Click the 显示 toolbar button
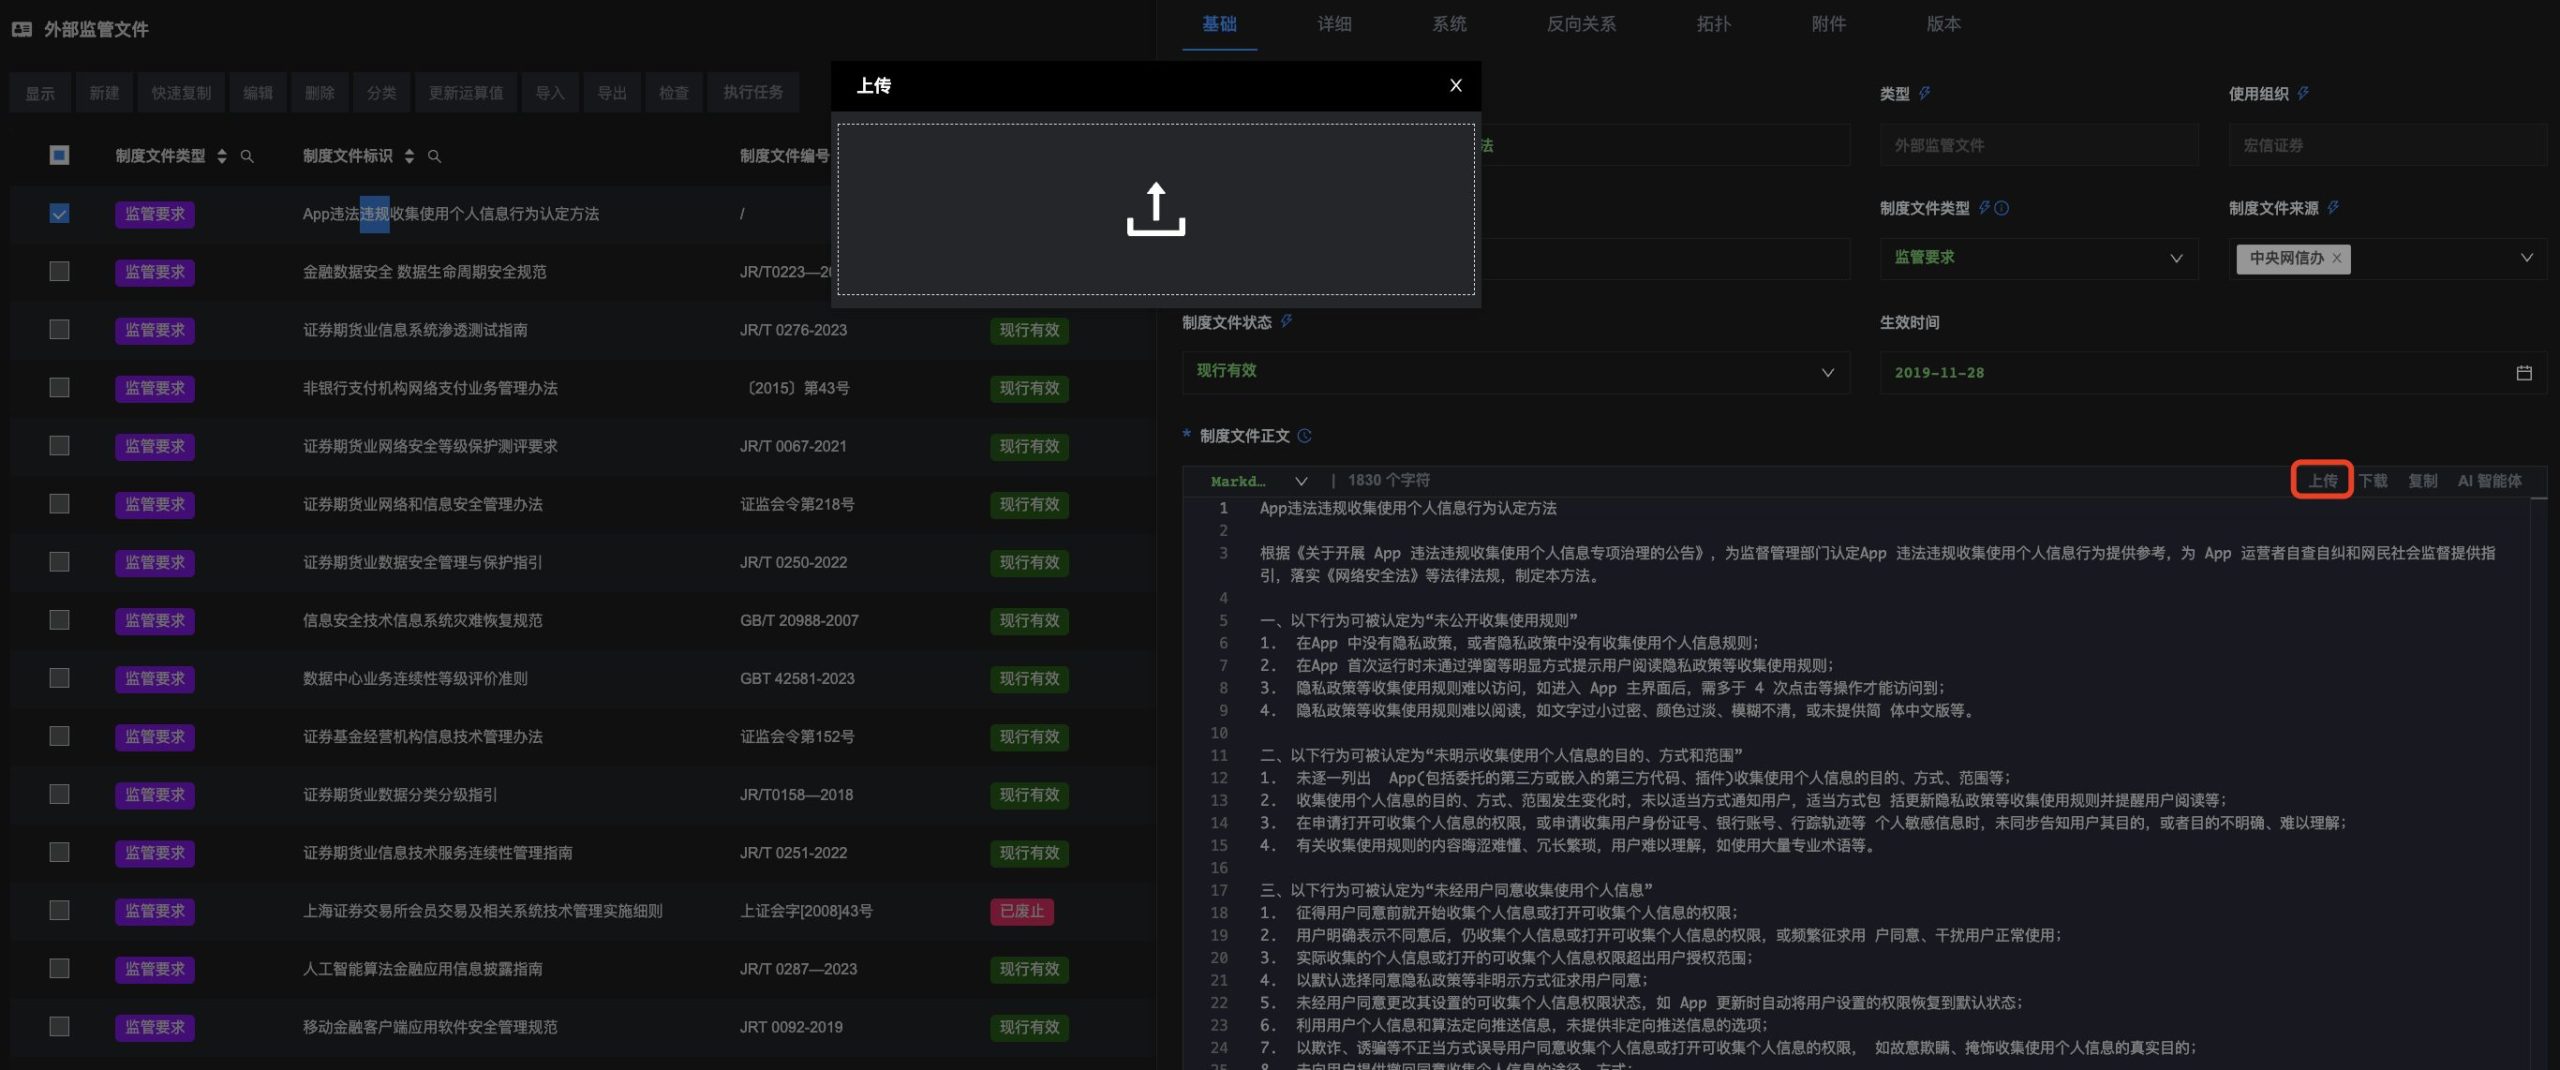Viewport: 2560px width, 1070px height. [x=40, y=93]
